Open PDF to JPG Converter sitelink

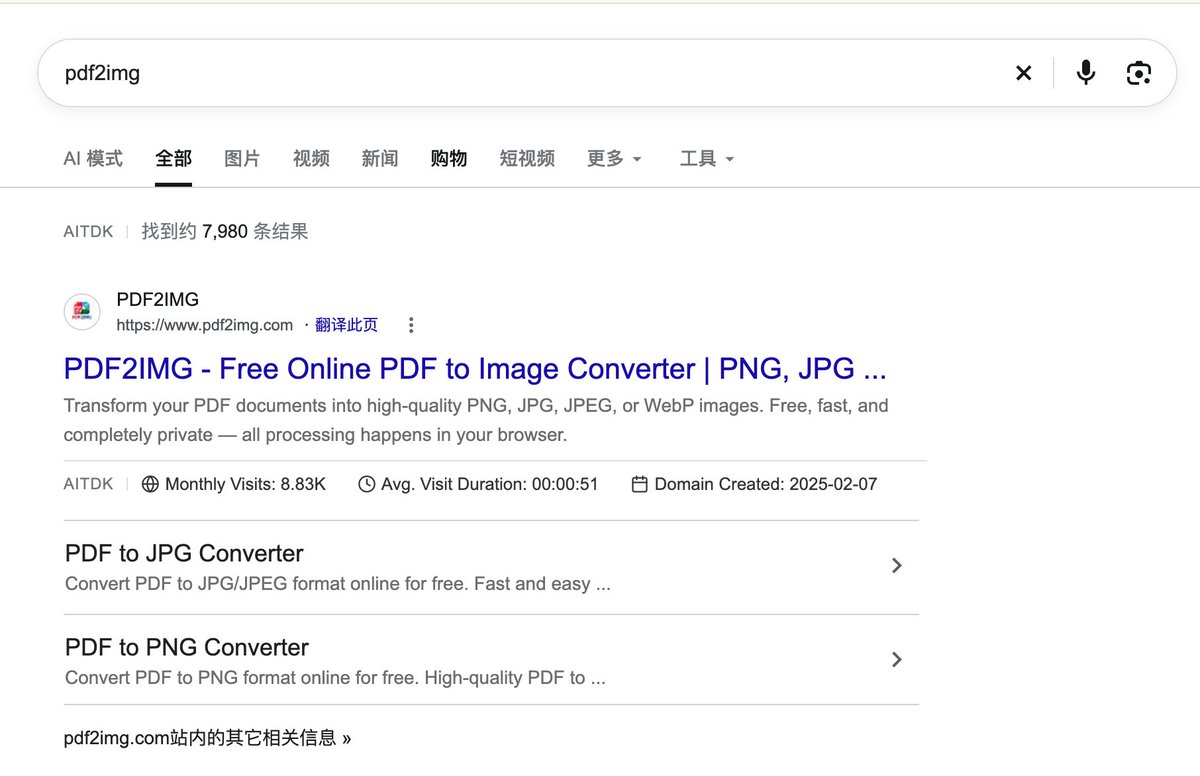pos(184,553)
